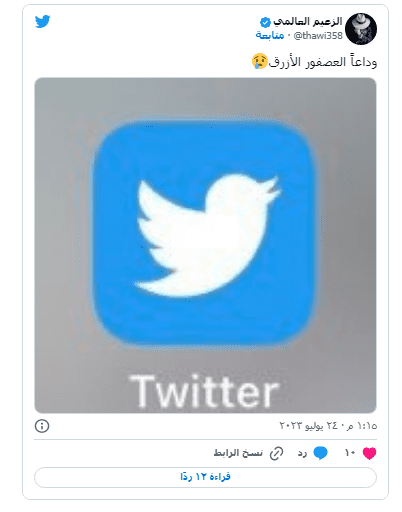Viewport: 402px width, 512px height.
Task: Click the blue reply bubble icon
Action: 320,453
